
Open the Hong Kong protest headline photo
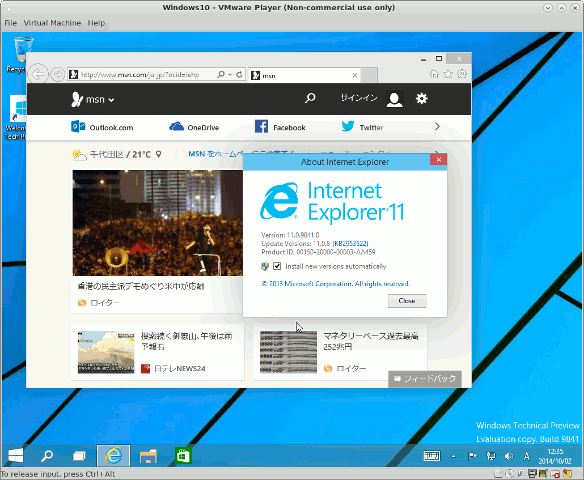(158, 223)
